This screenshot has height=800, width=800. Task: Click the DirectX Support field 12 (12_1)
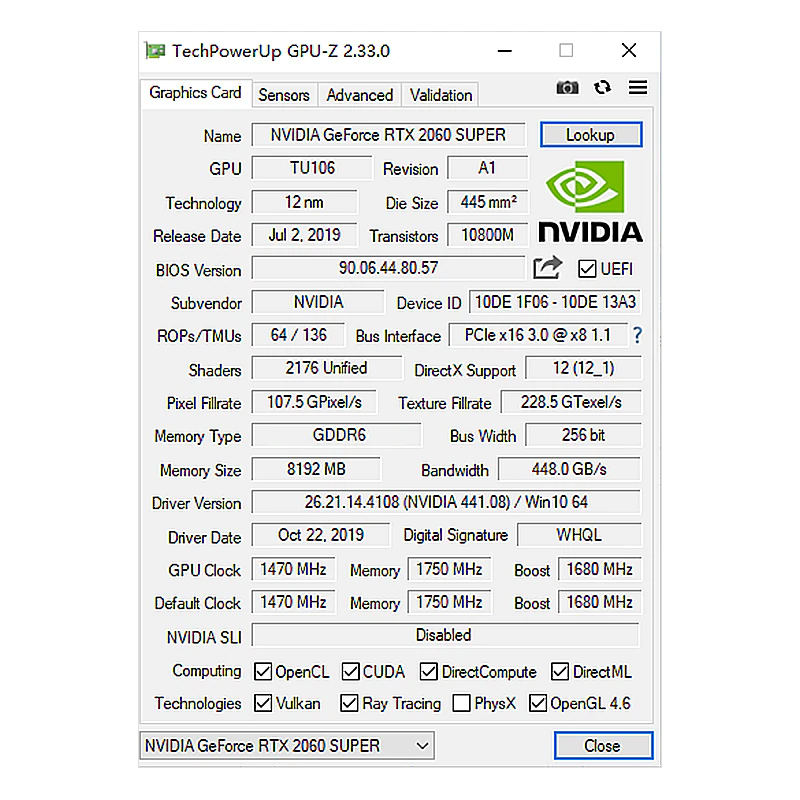click(x=584, y=368)
